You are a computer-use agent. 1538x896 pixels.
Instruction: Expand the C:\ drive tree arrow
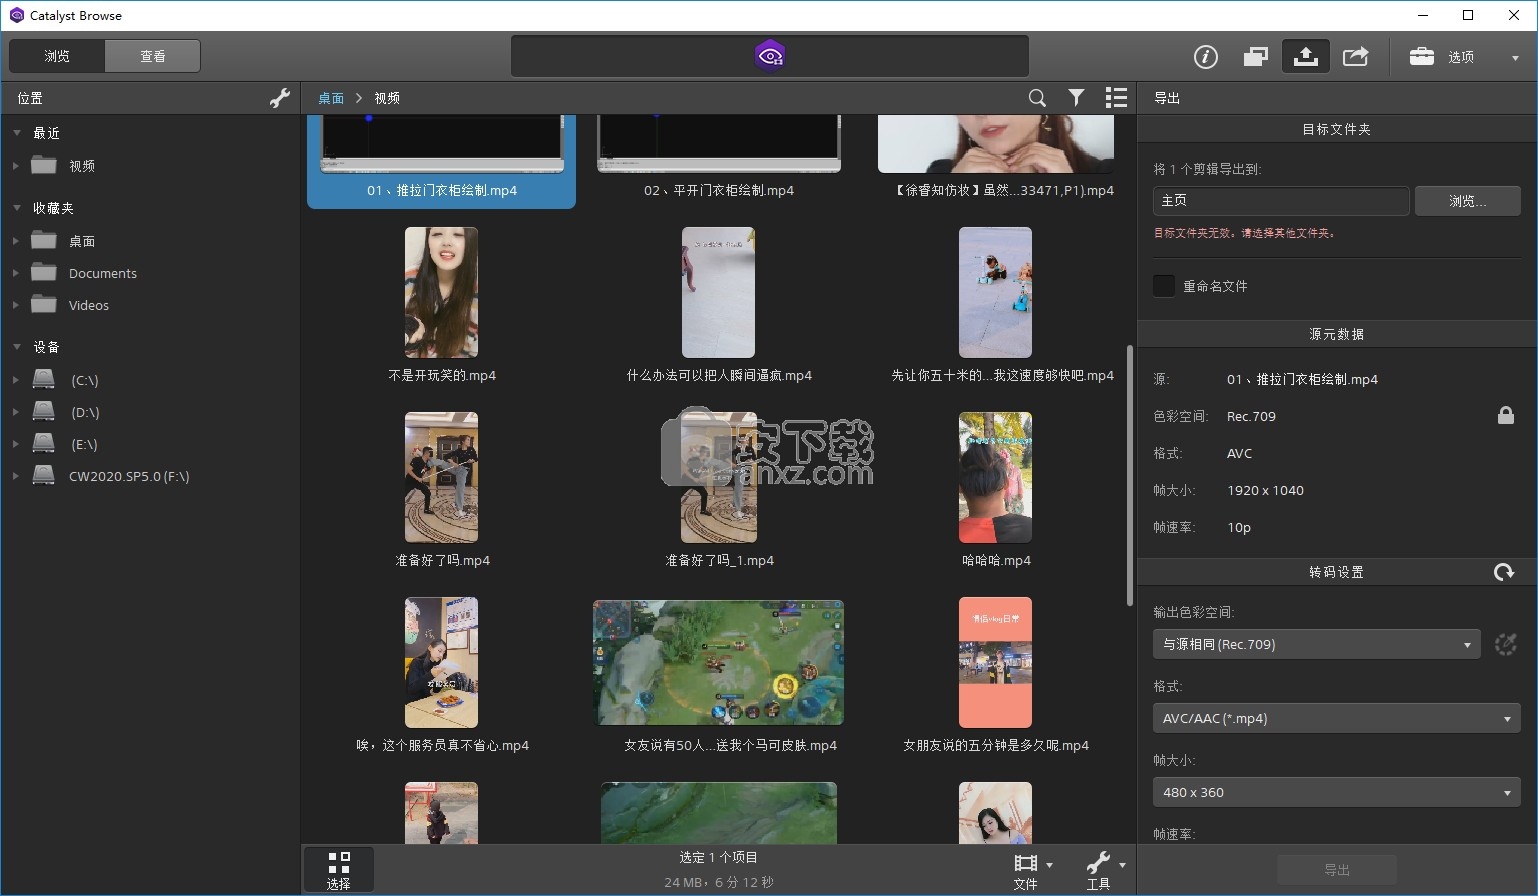click(15, 380)
